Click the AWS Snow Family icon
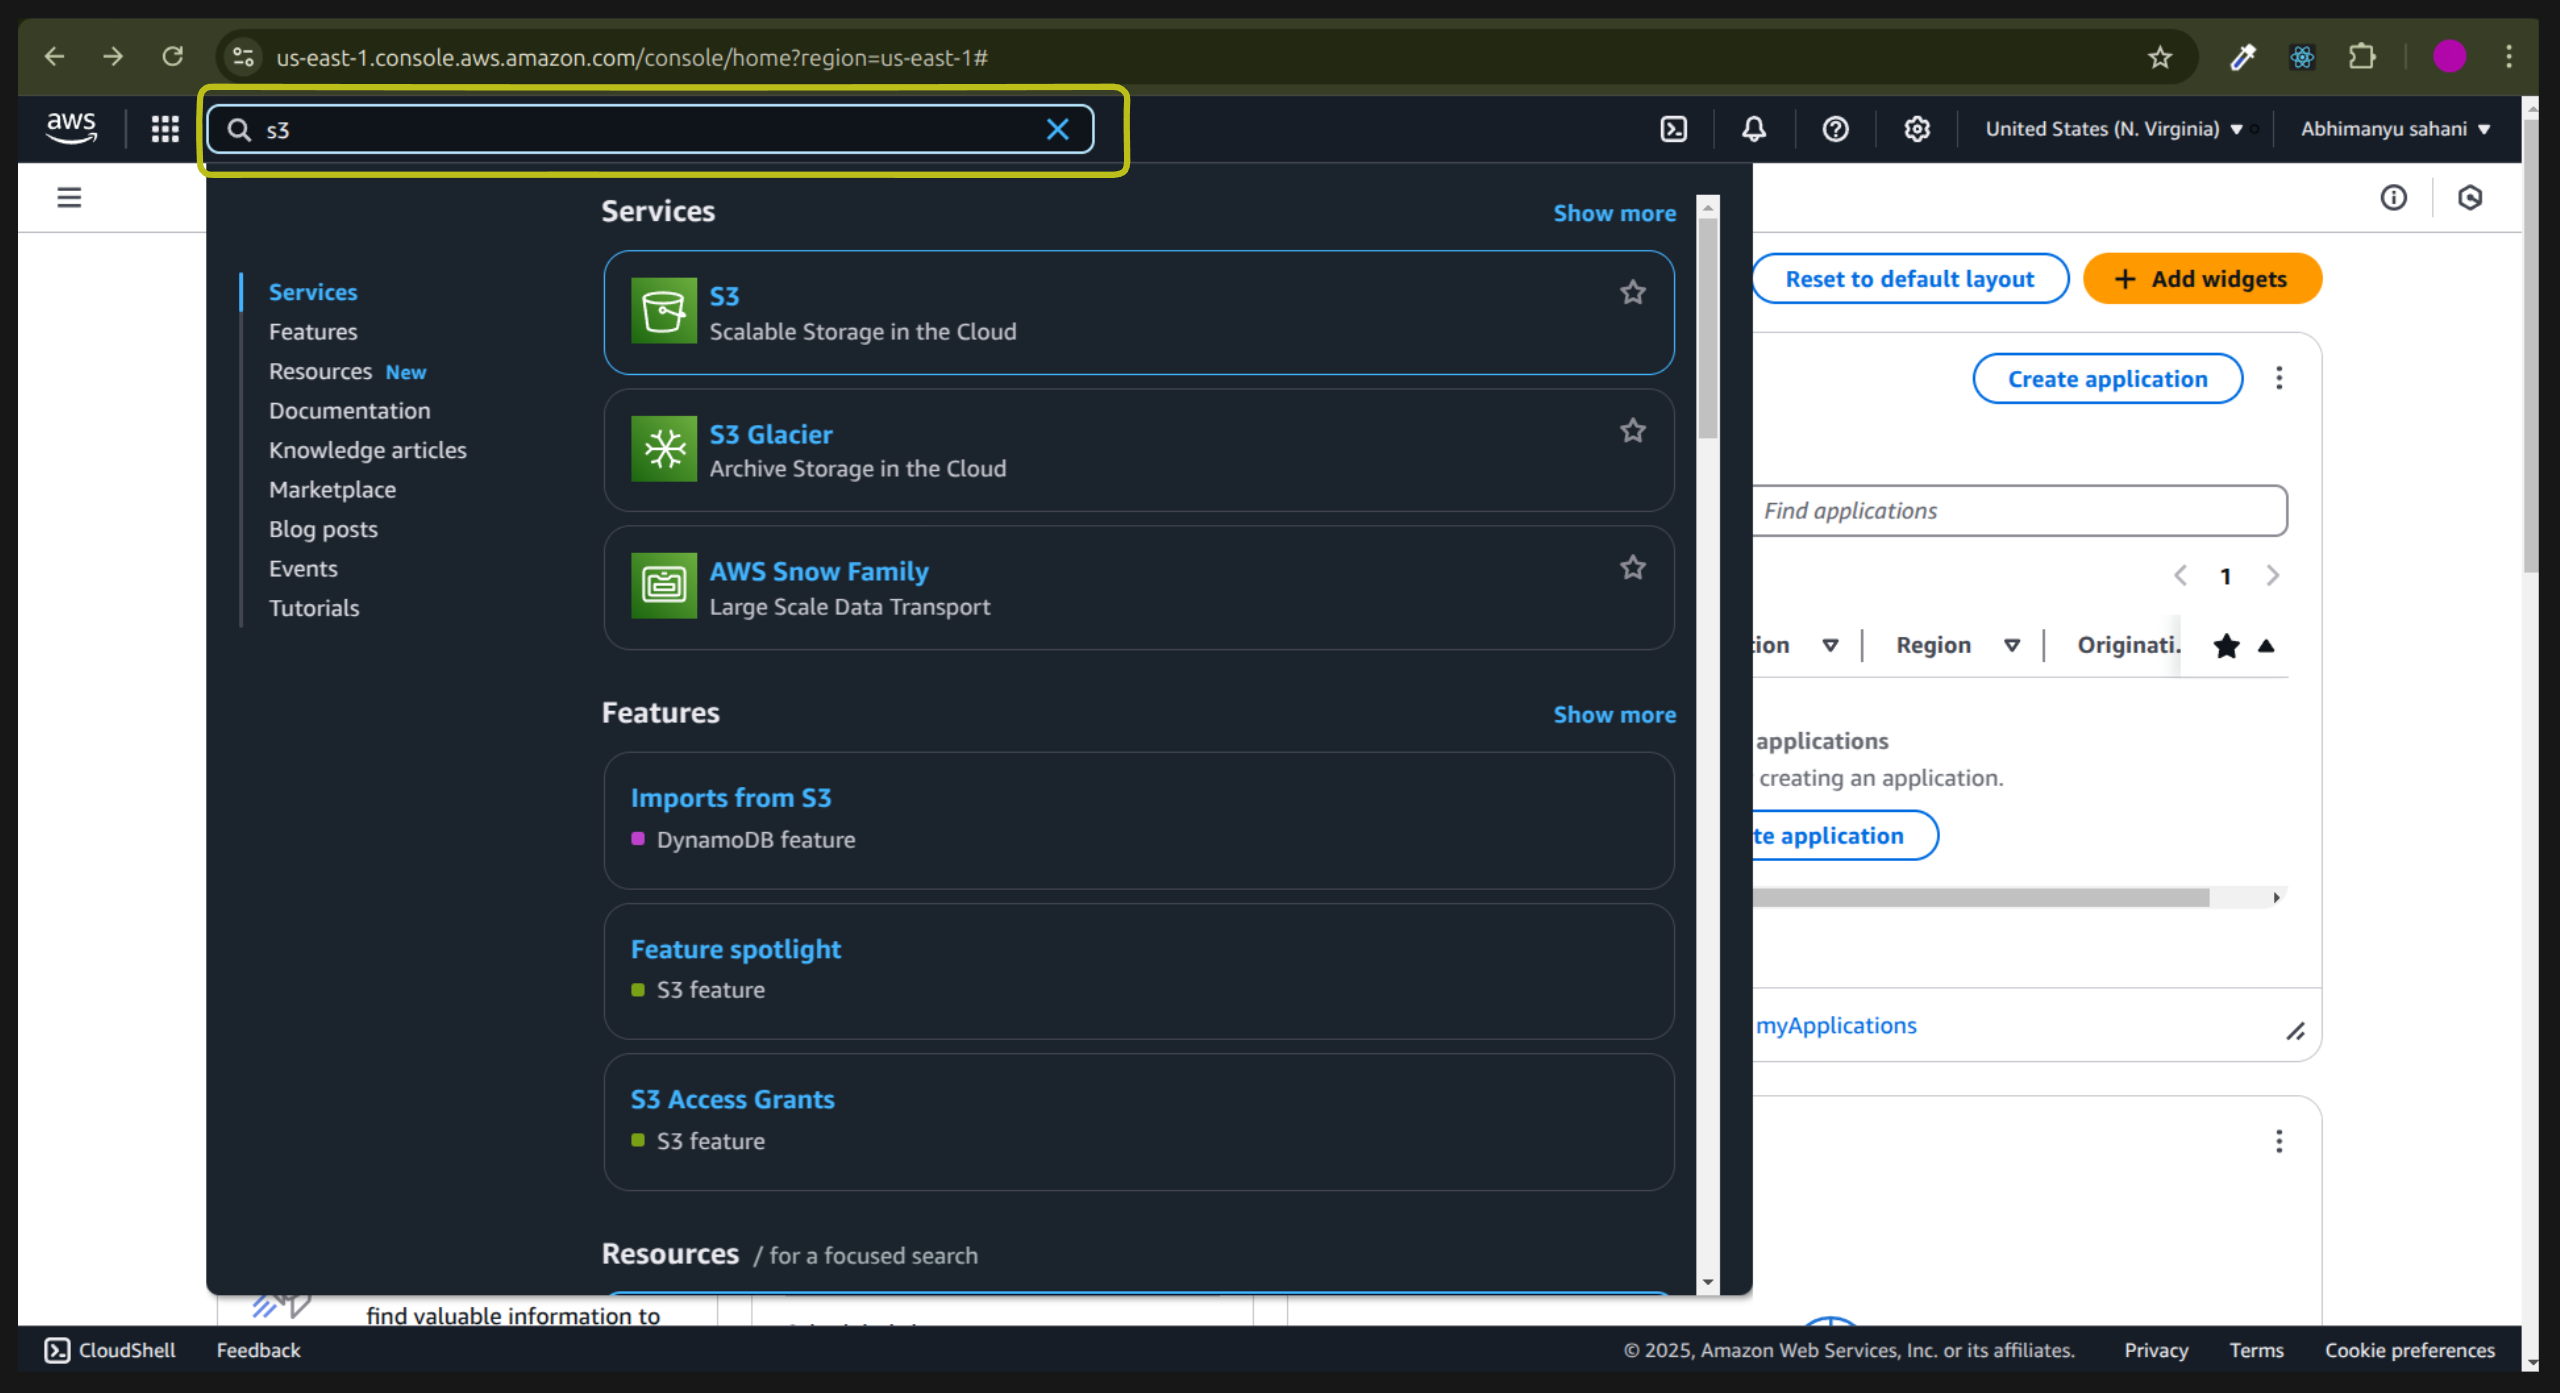Viewport: 2560px width, 1393px height. [x=664, y=586]
